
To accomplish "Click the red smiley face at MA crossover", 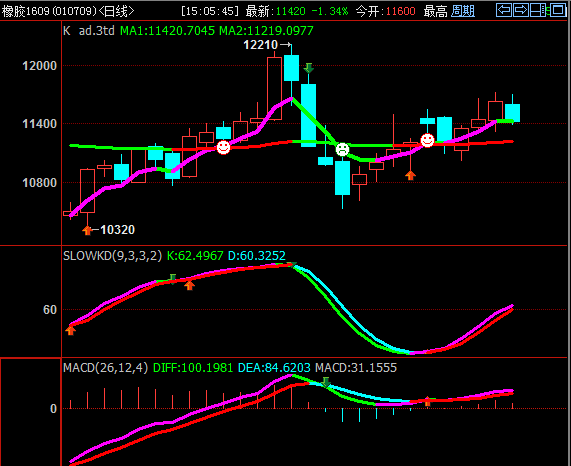I will (223, 147).
